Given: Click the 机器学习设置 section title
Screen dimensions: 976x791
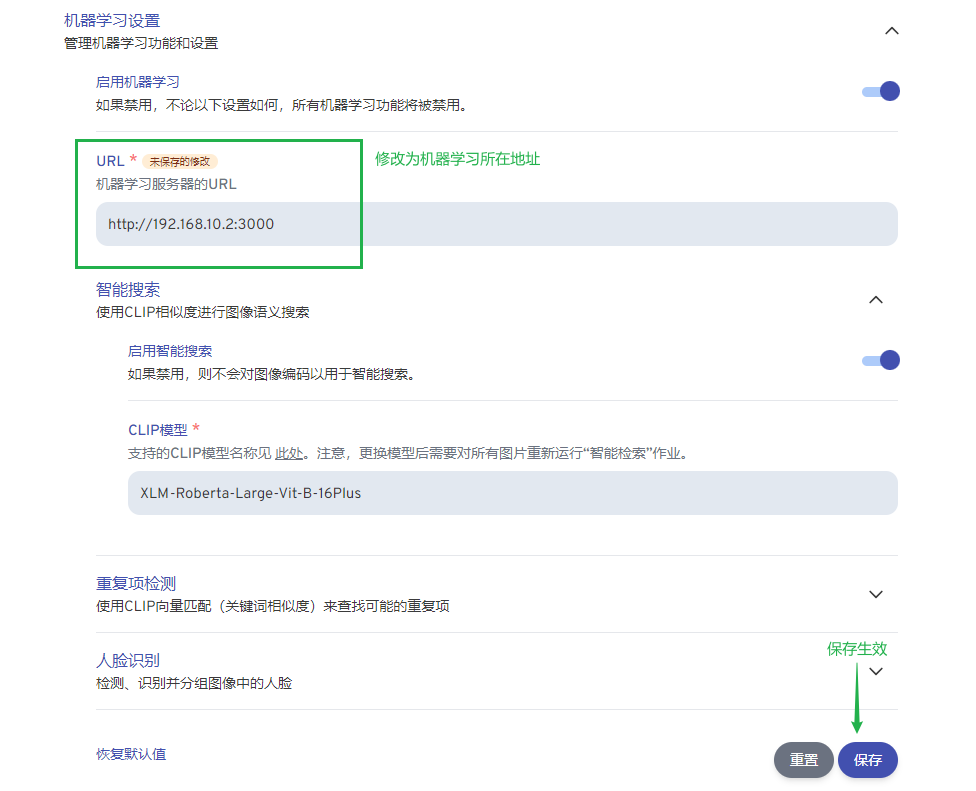Looking at the screenshot, I should click(x=112, y=20).
